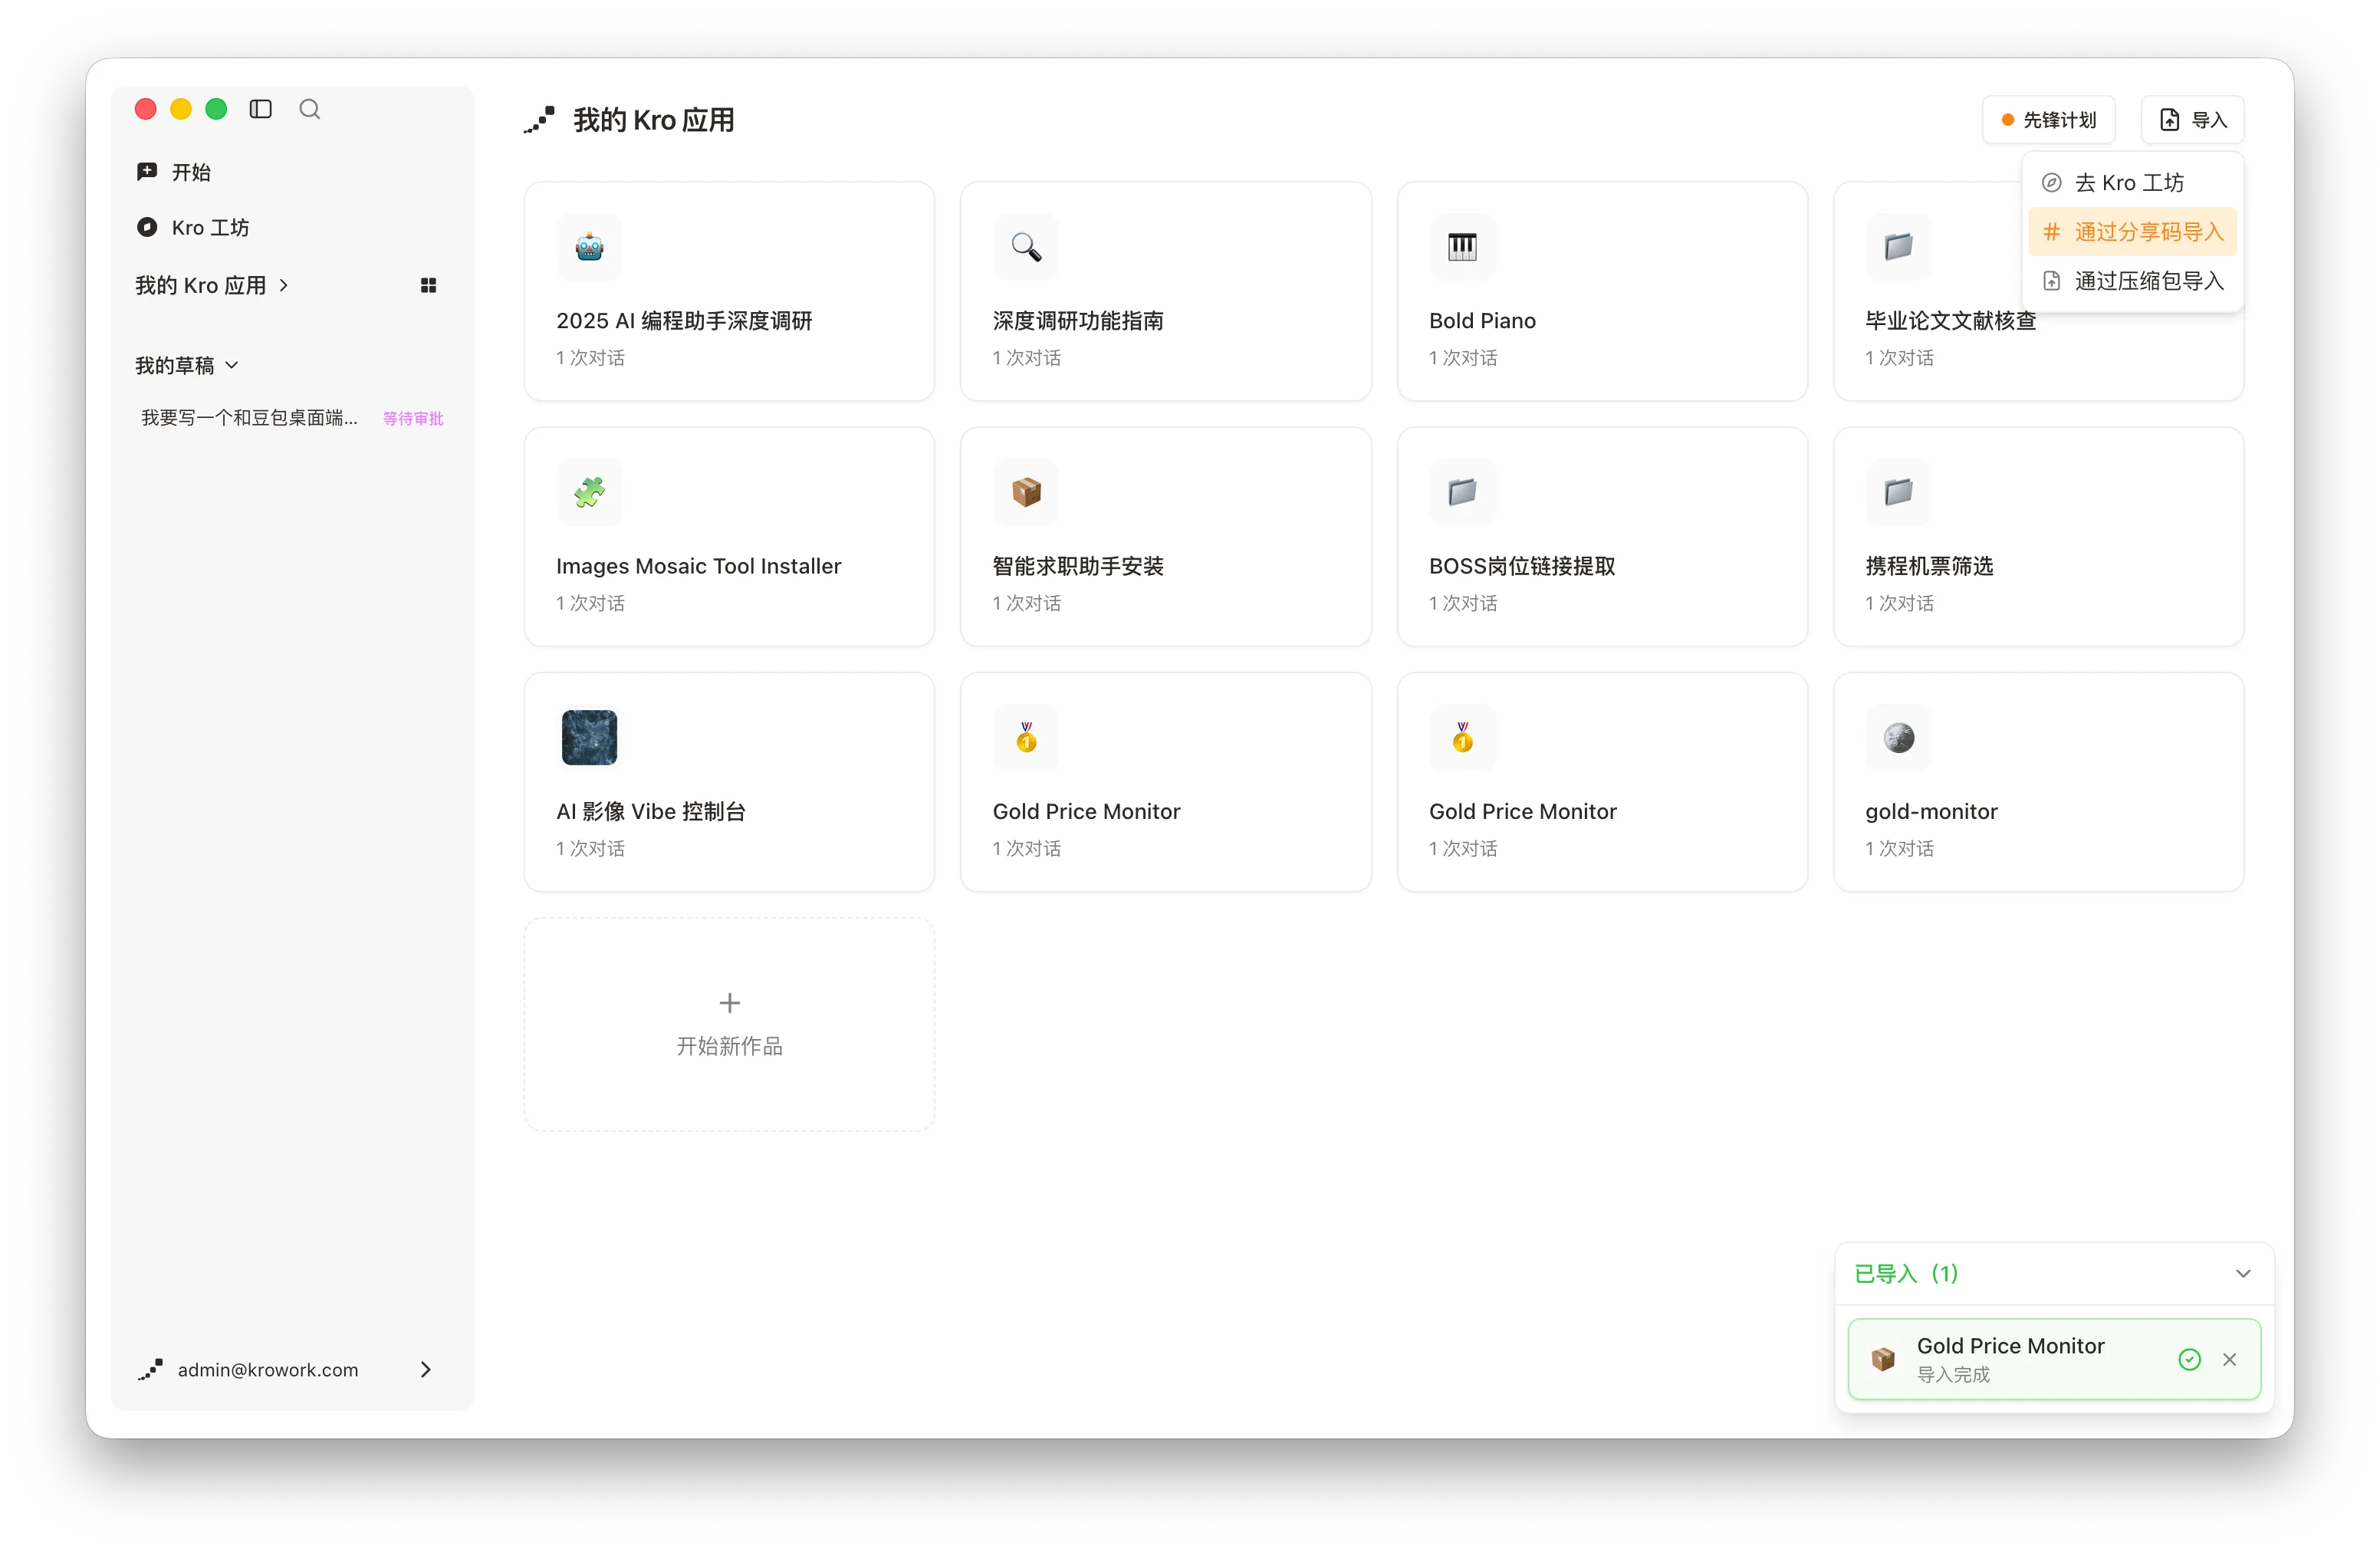Viewport: 2380px width, 1552px height.
Task: Select 通过压缩包导入 menu option
Action: (2132, 281)
